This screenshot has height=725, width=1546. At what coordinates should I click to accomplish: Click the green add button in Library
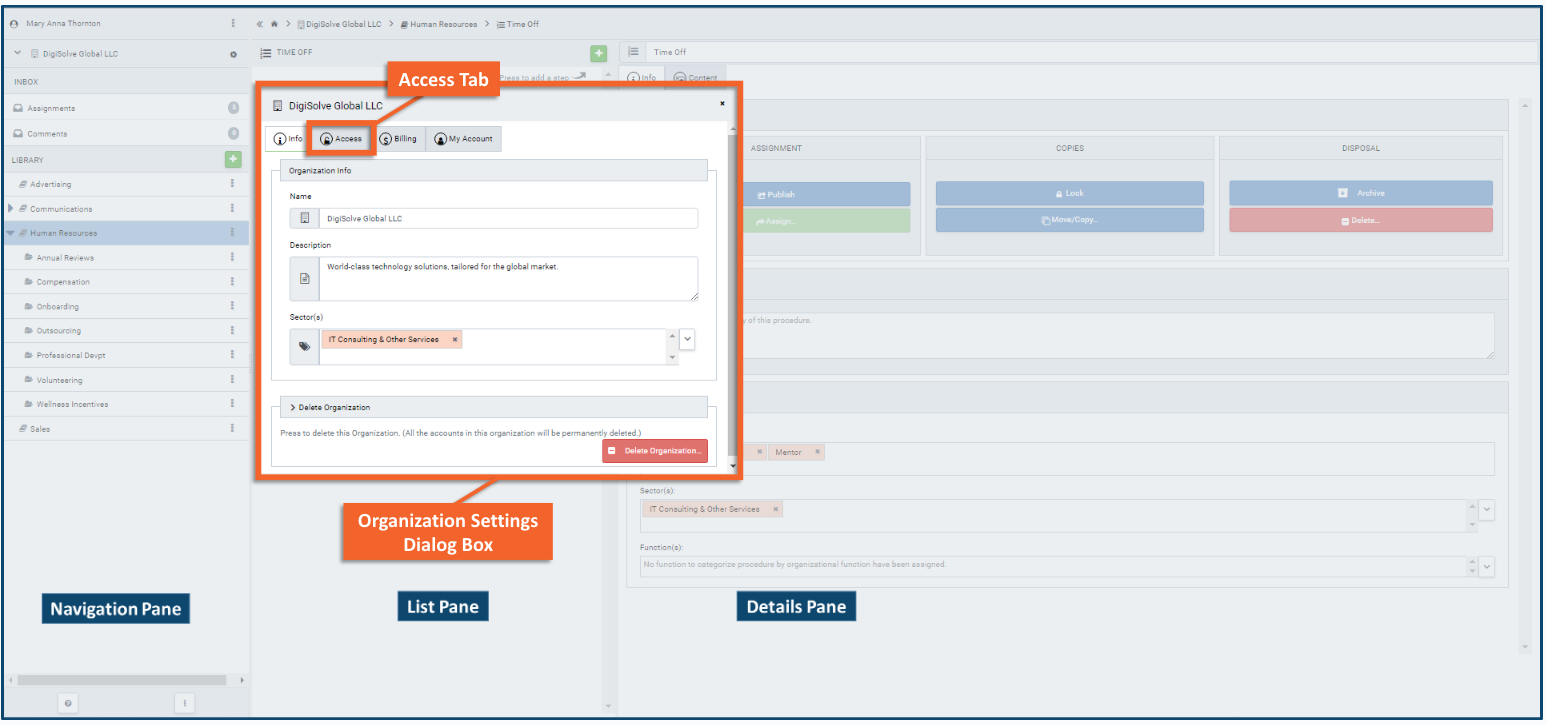pos(233,159)
